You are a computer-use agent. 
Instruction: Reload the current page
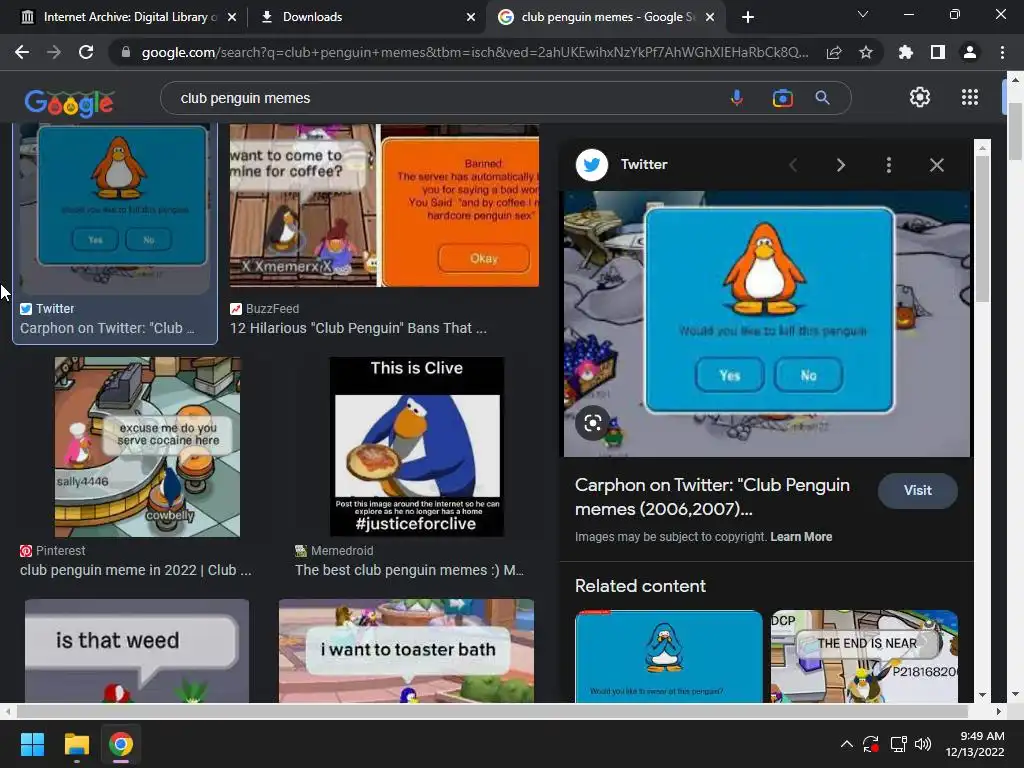pos(86,52)
